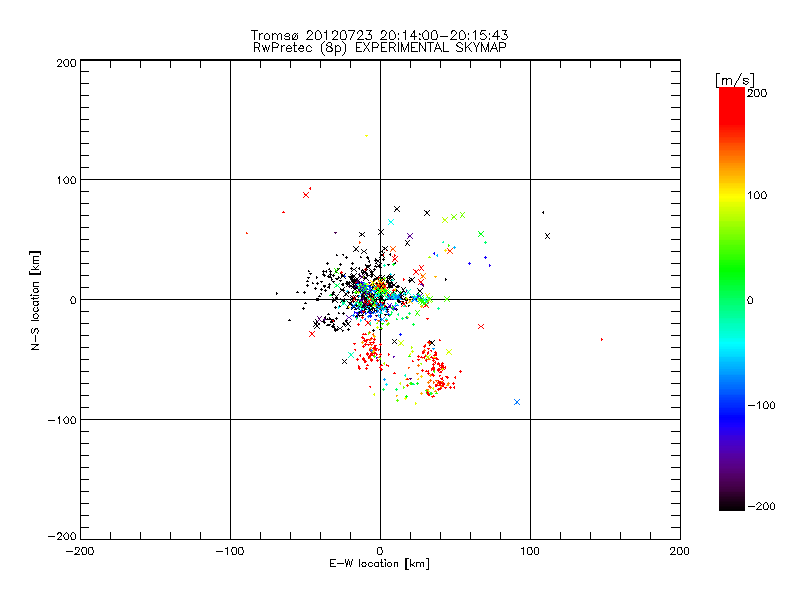Click the colorbar's '0' tick label
Viewport: 800px width, 600px height.
750,301
